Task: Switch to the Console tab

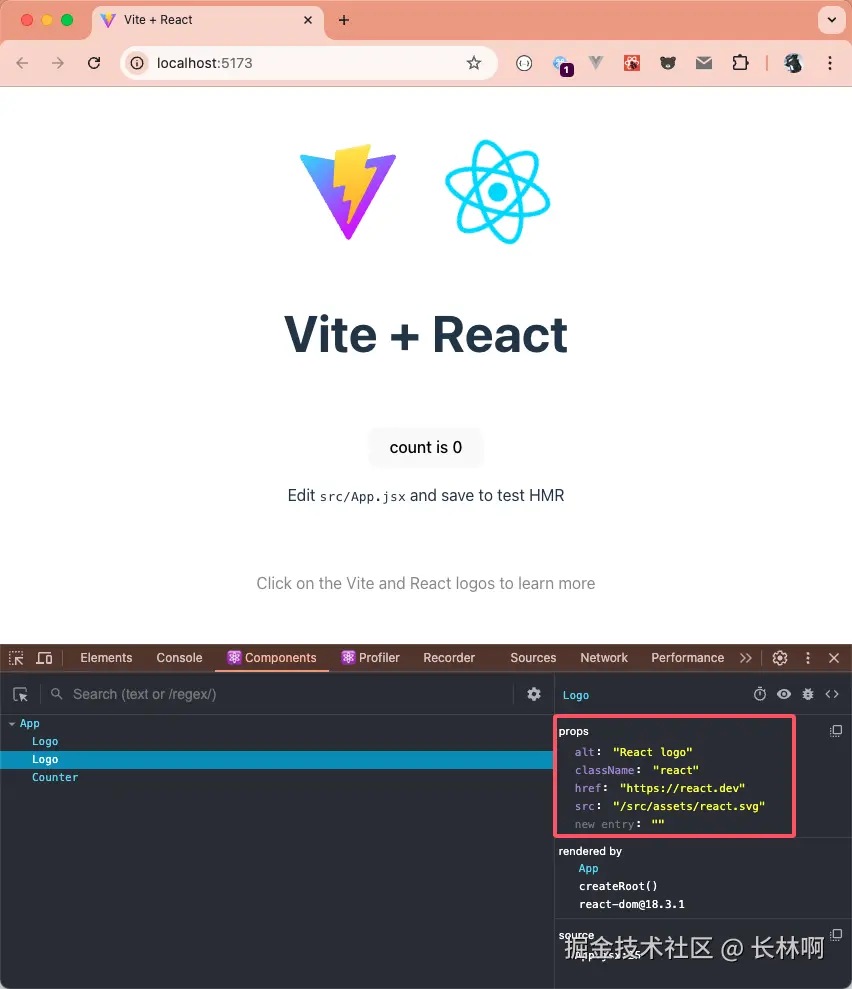Action: point(179,658)
